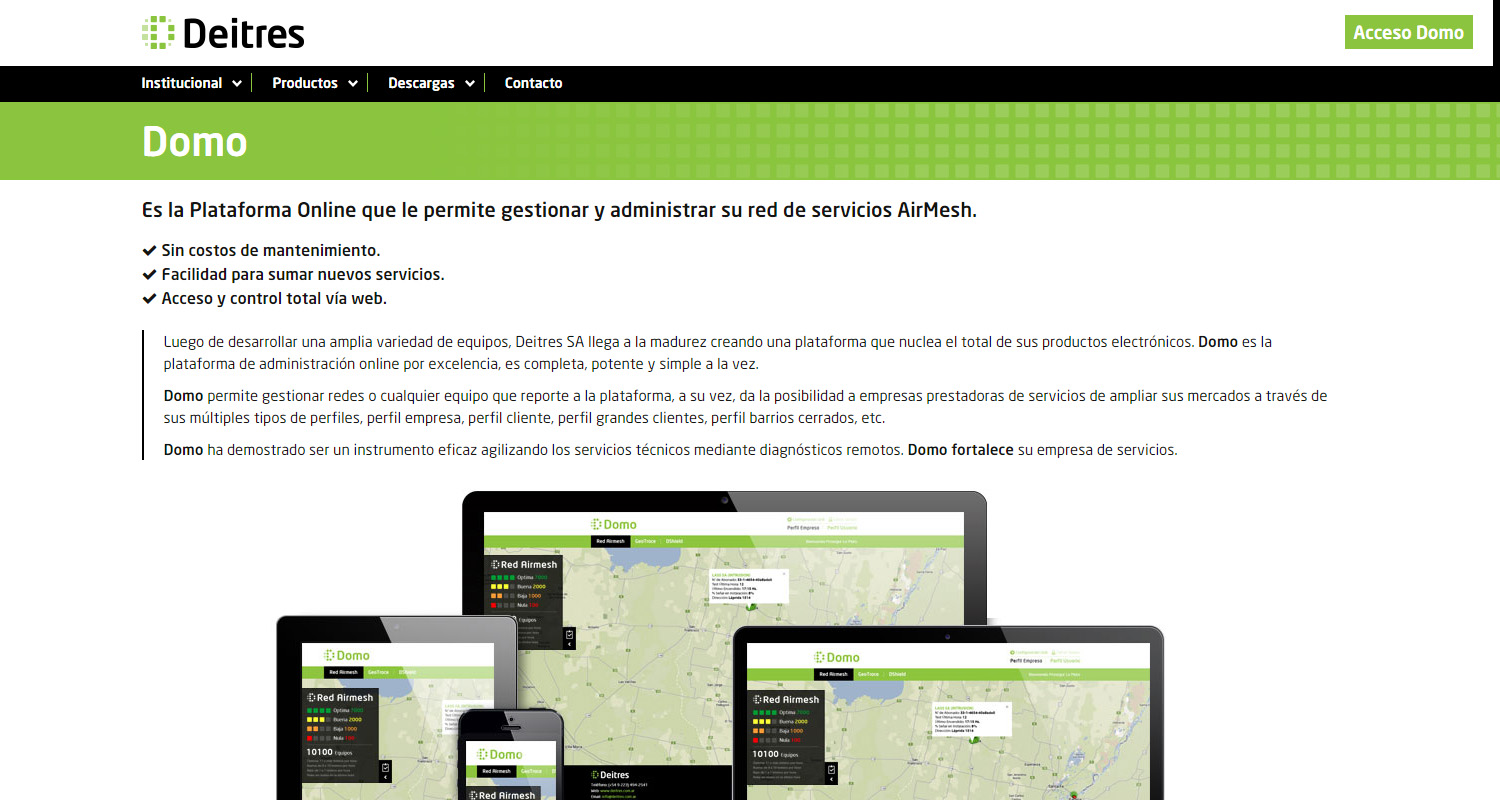Click the clipboard icon on the right tablet panel
1500x800 pixels.
click(831, 770)
